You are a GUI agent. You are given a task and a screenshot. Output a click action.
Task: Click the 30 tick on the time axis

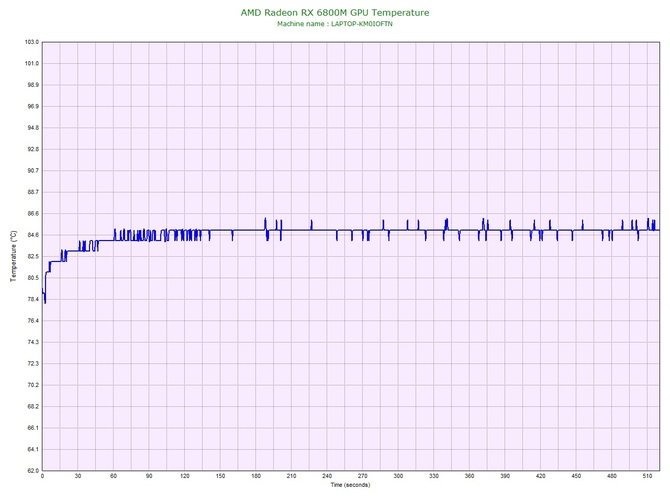[x=78, y=476]
